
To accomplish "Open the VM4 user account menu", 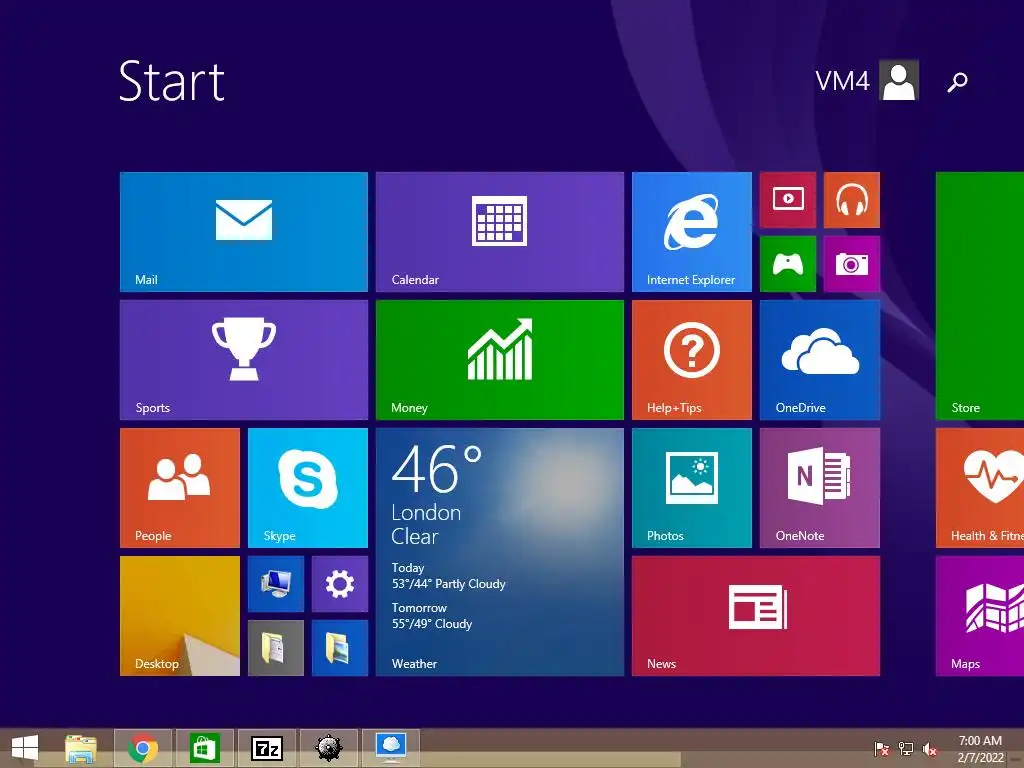I will coord(867,80).
